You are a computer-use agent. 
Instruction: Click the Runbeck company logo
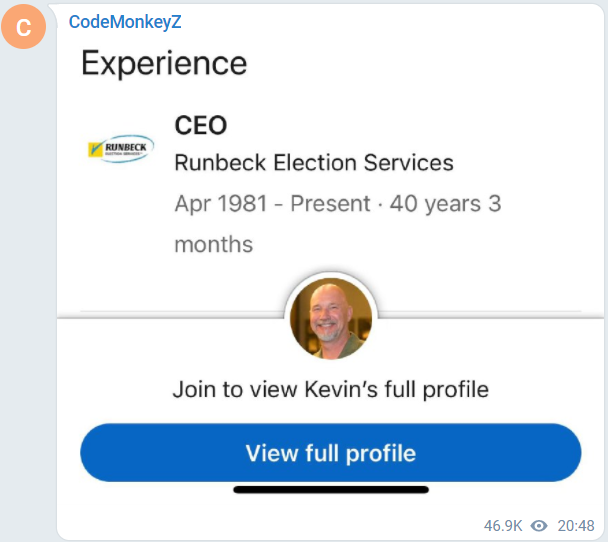coord(121,150)
